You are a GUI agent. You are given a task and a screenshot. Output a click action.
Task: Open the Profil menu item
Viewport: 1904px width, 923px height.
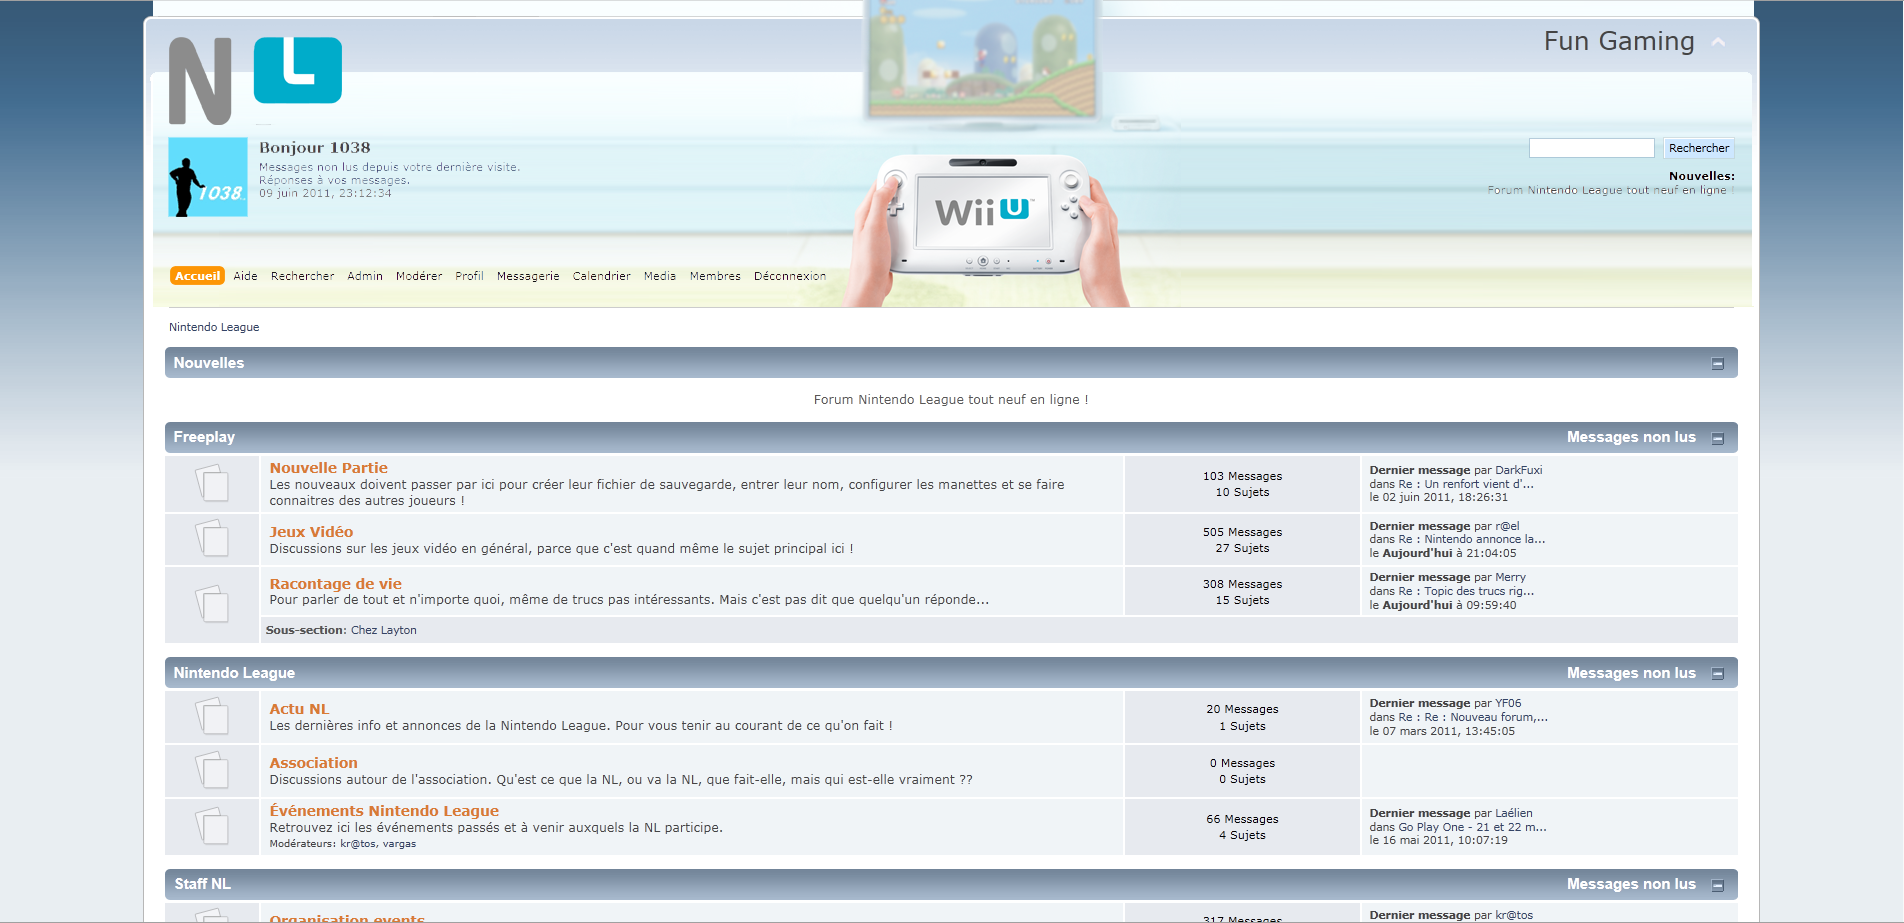tap(469, 276)
